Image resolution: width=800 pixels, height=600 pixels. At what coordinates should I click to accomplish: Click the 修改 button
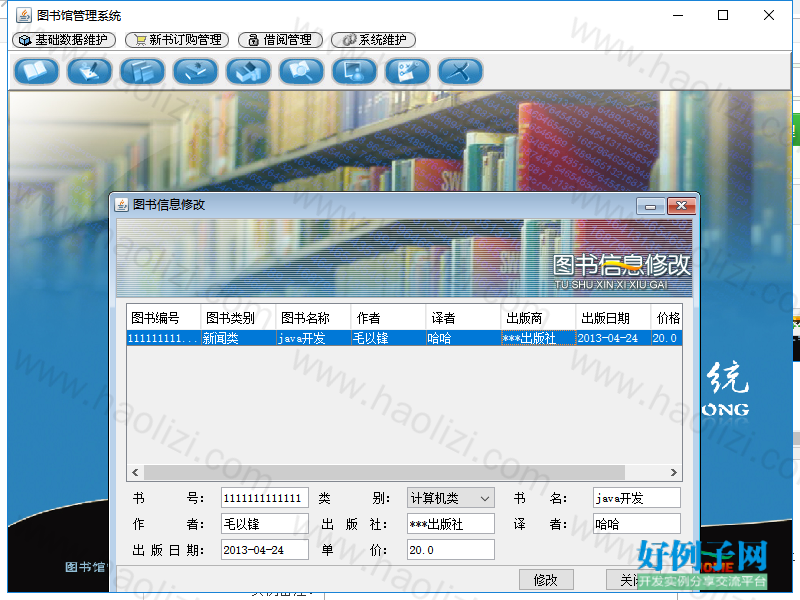pyautogui.click(x=546, y=580)
